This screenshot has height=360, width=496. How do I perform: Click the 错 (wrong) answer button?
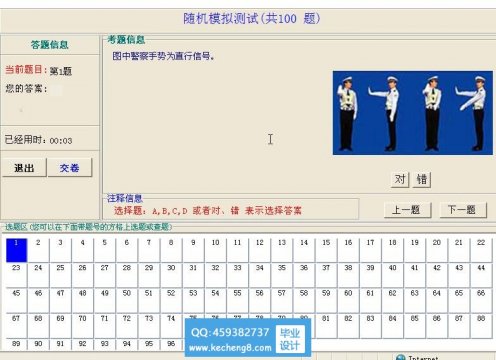tap(422, 179)
